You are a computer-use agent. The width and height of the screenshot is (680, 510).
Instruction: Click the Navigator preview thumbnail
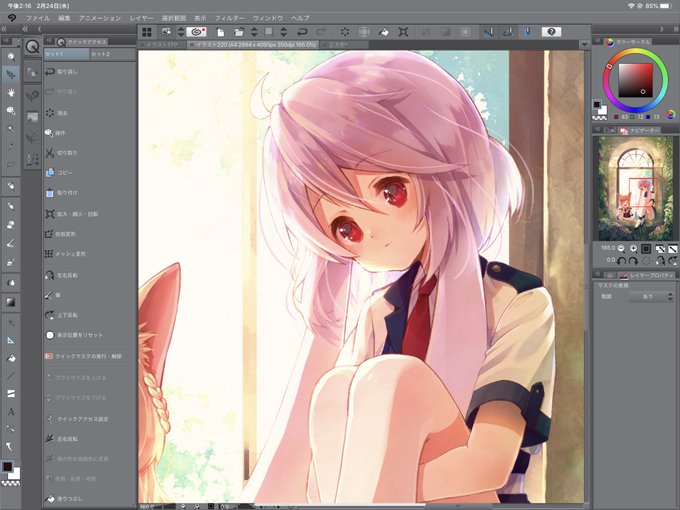(636, 188)
